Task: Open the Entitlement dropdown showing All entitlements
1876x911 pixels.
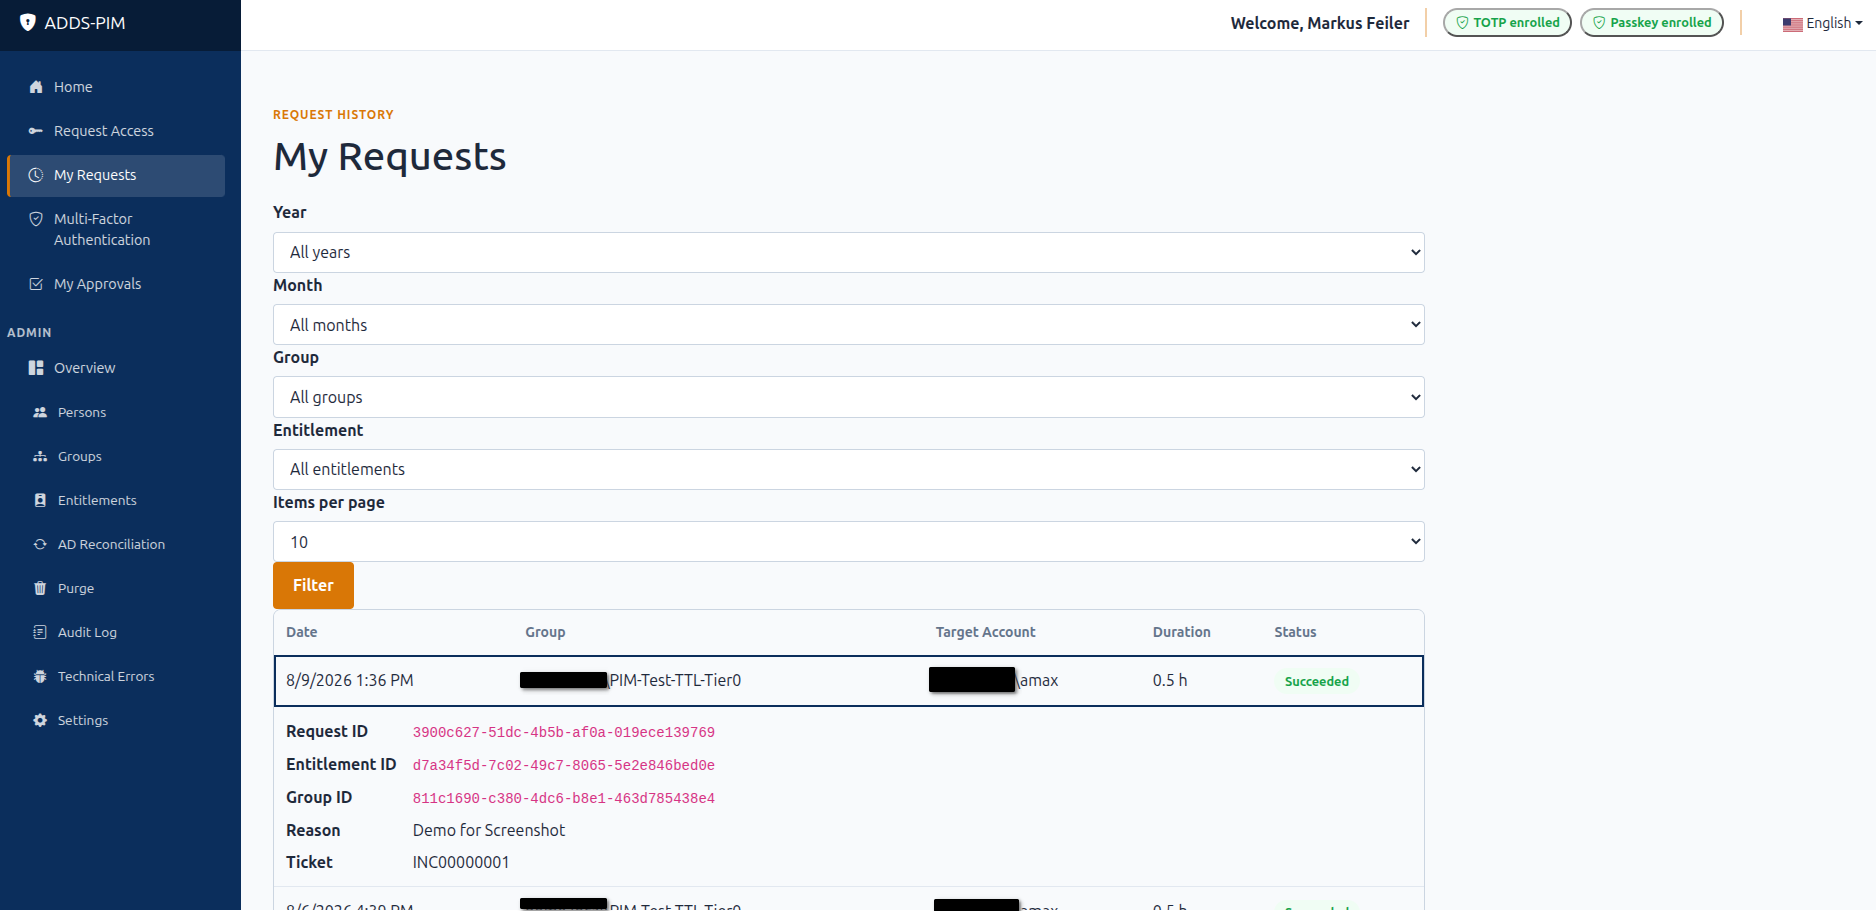Action: [x=848, y=469]
